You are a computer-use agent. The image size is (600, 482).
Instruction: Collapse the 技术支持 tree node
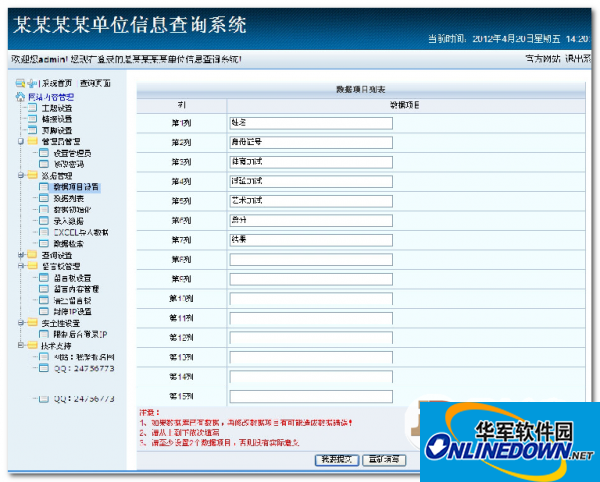coord(21,345)
